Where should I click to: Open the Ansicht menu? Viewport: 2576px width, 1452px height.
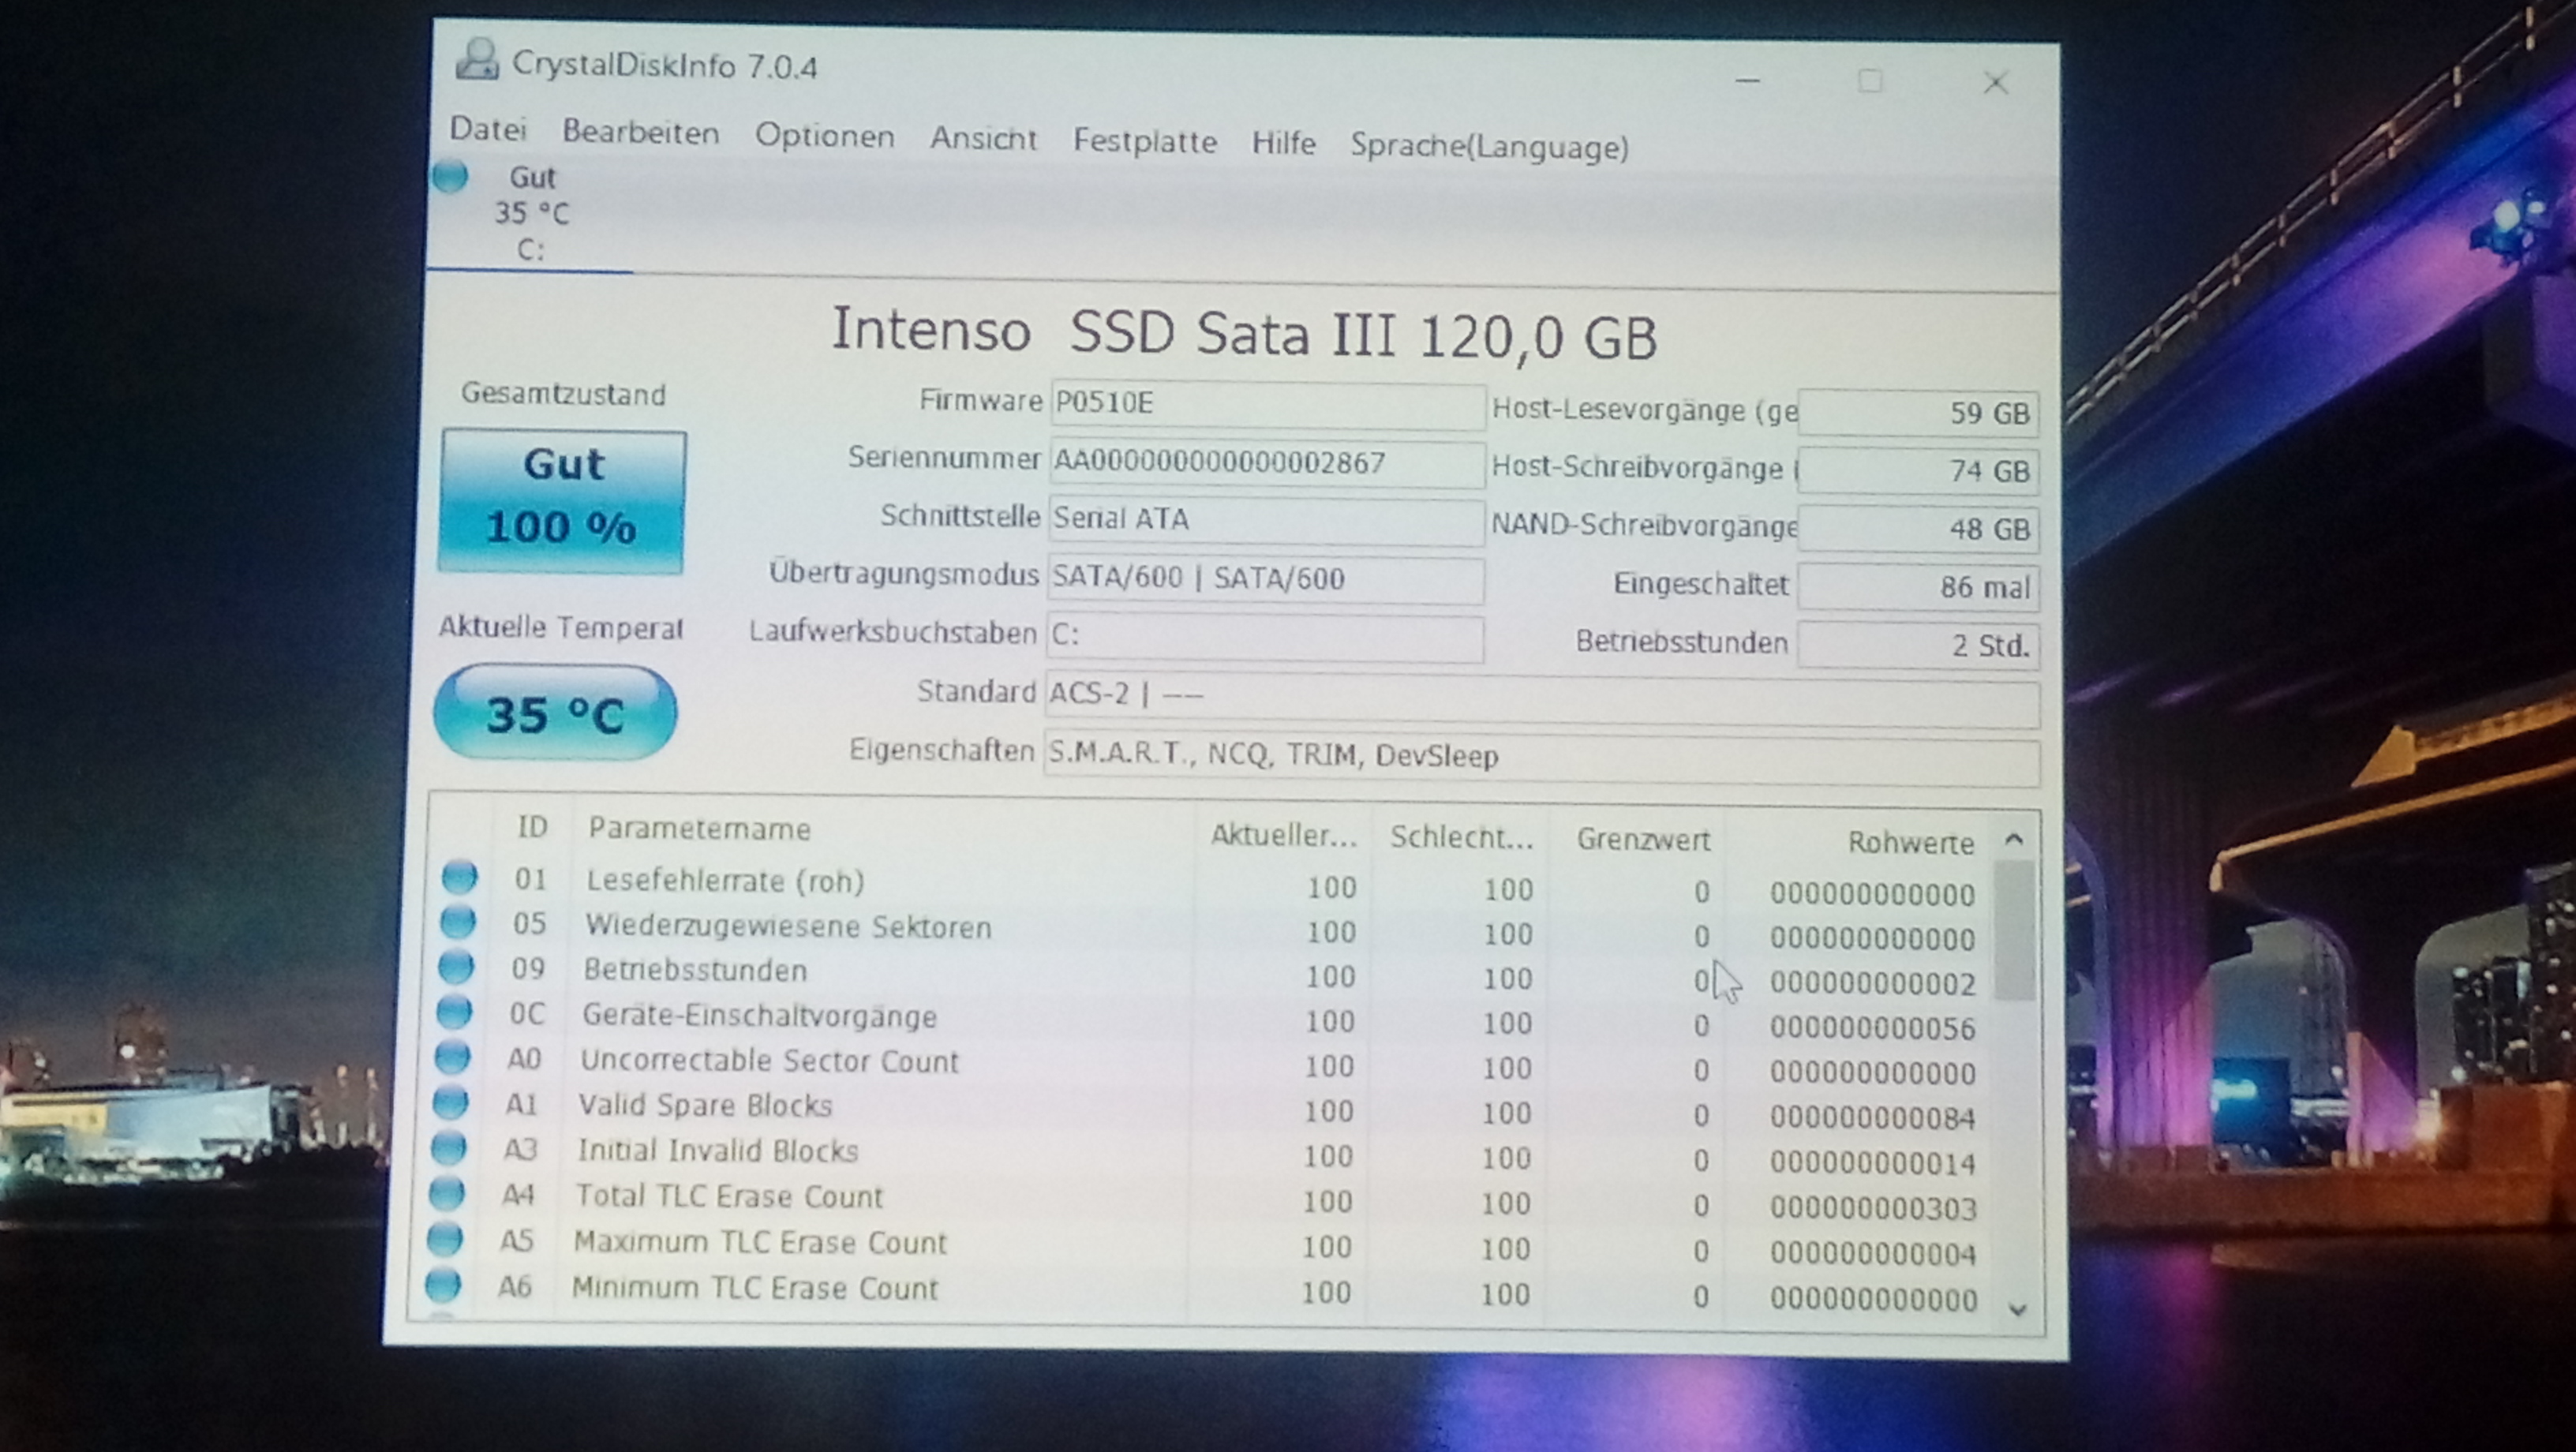pos(984,139)
